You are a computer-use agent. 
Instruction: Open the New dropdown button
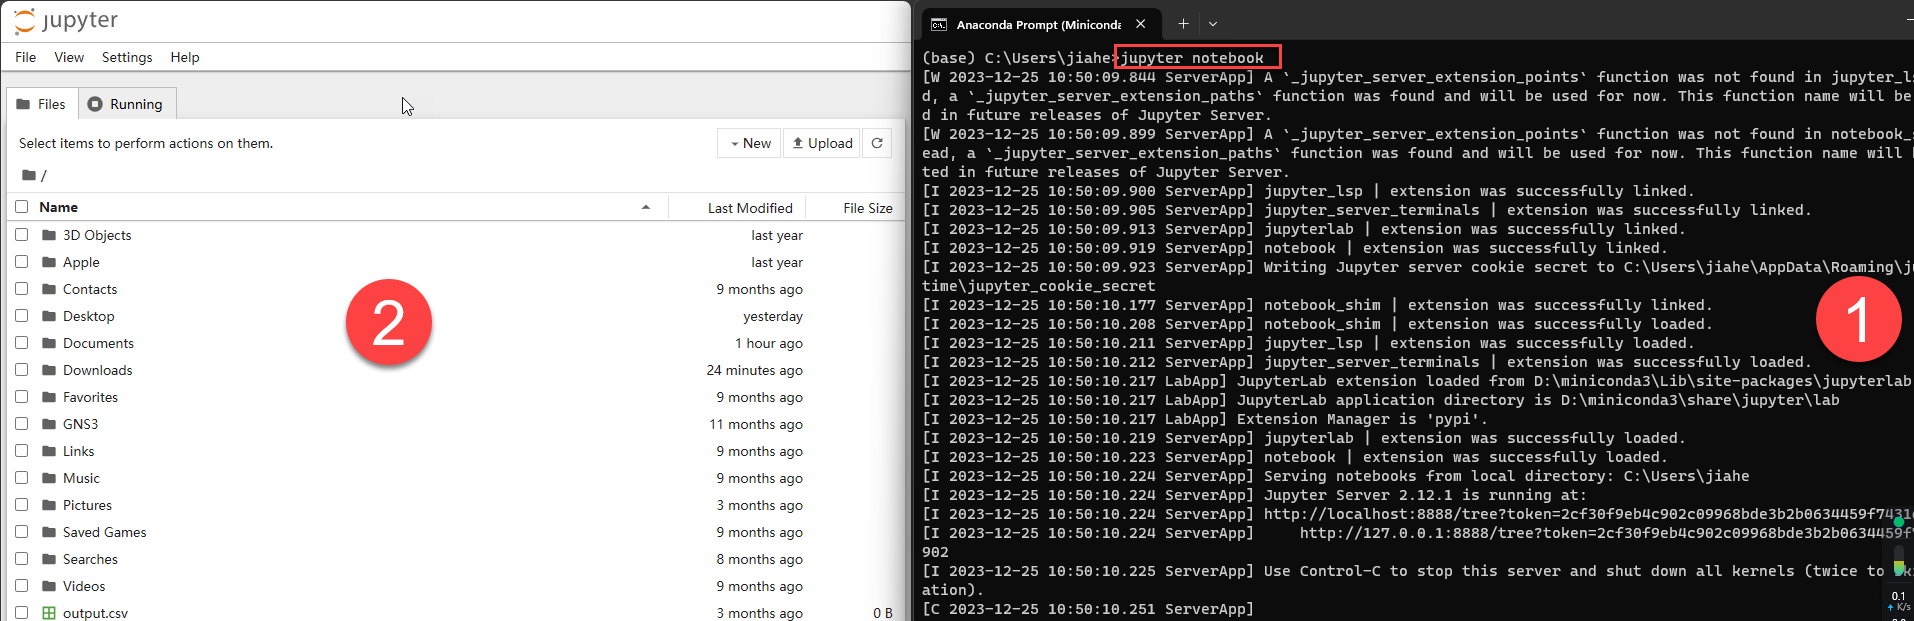click(x=750, y=143)
